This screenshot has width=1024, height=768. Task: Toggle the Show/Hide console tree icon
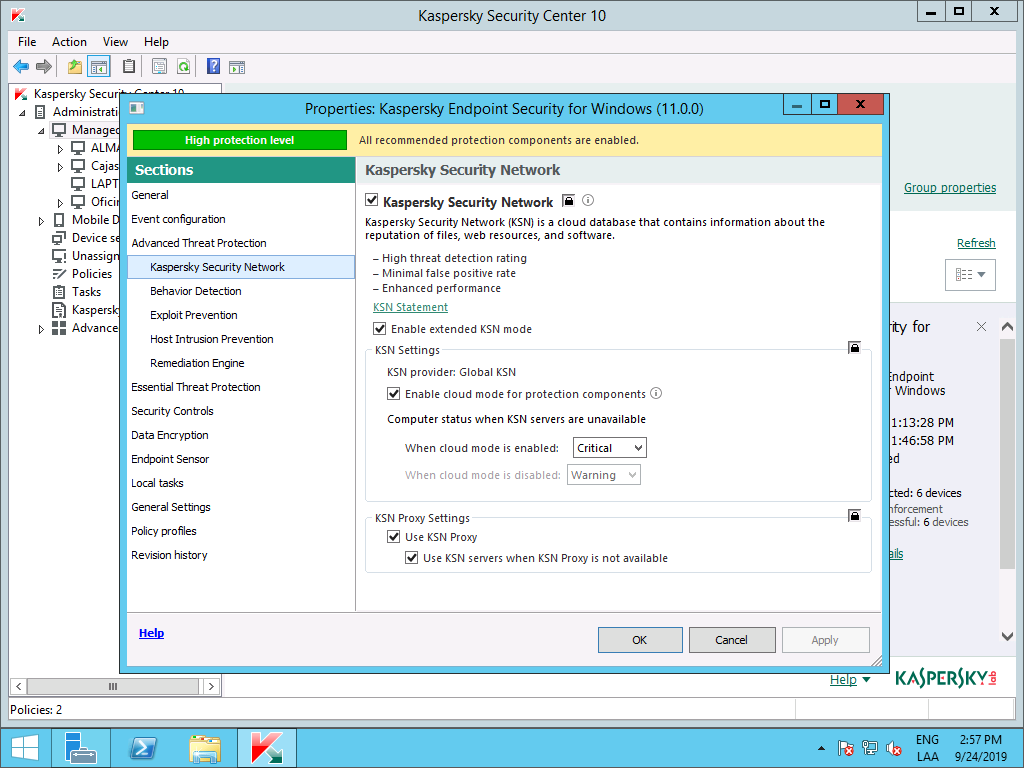point(99,66)
